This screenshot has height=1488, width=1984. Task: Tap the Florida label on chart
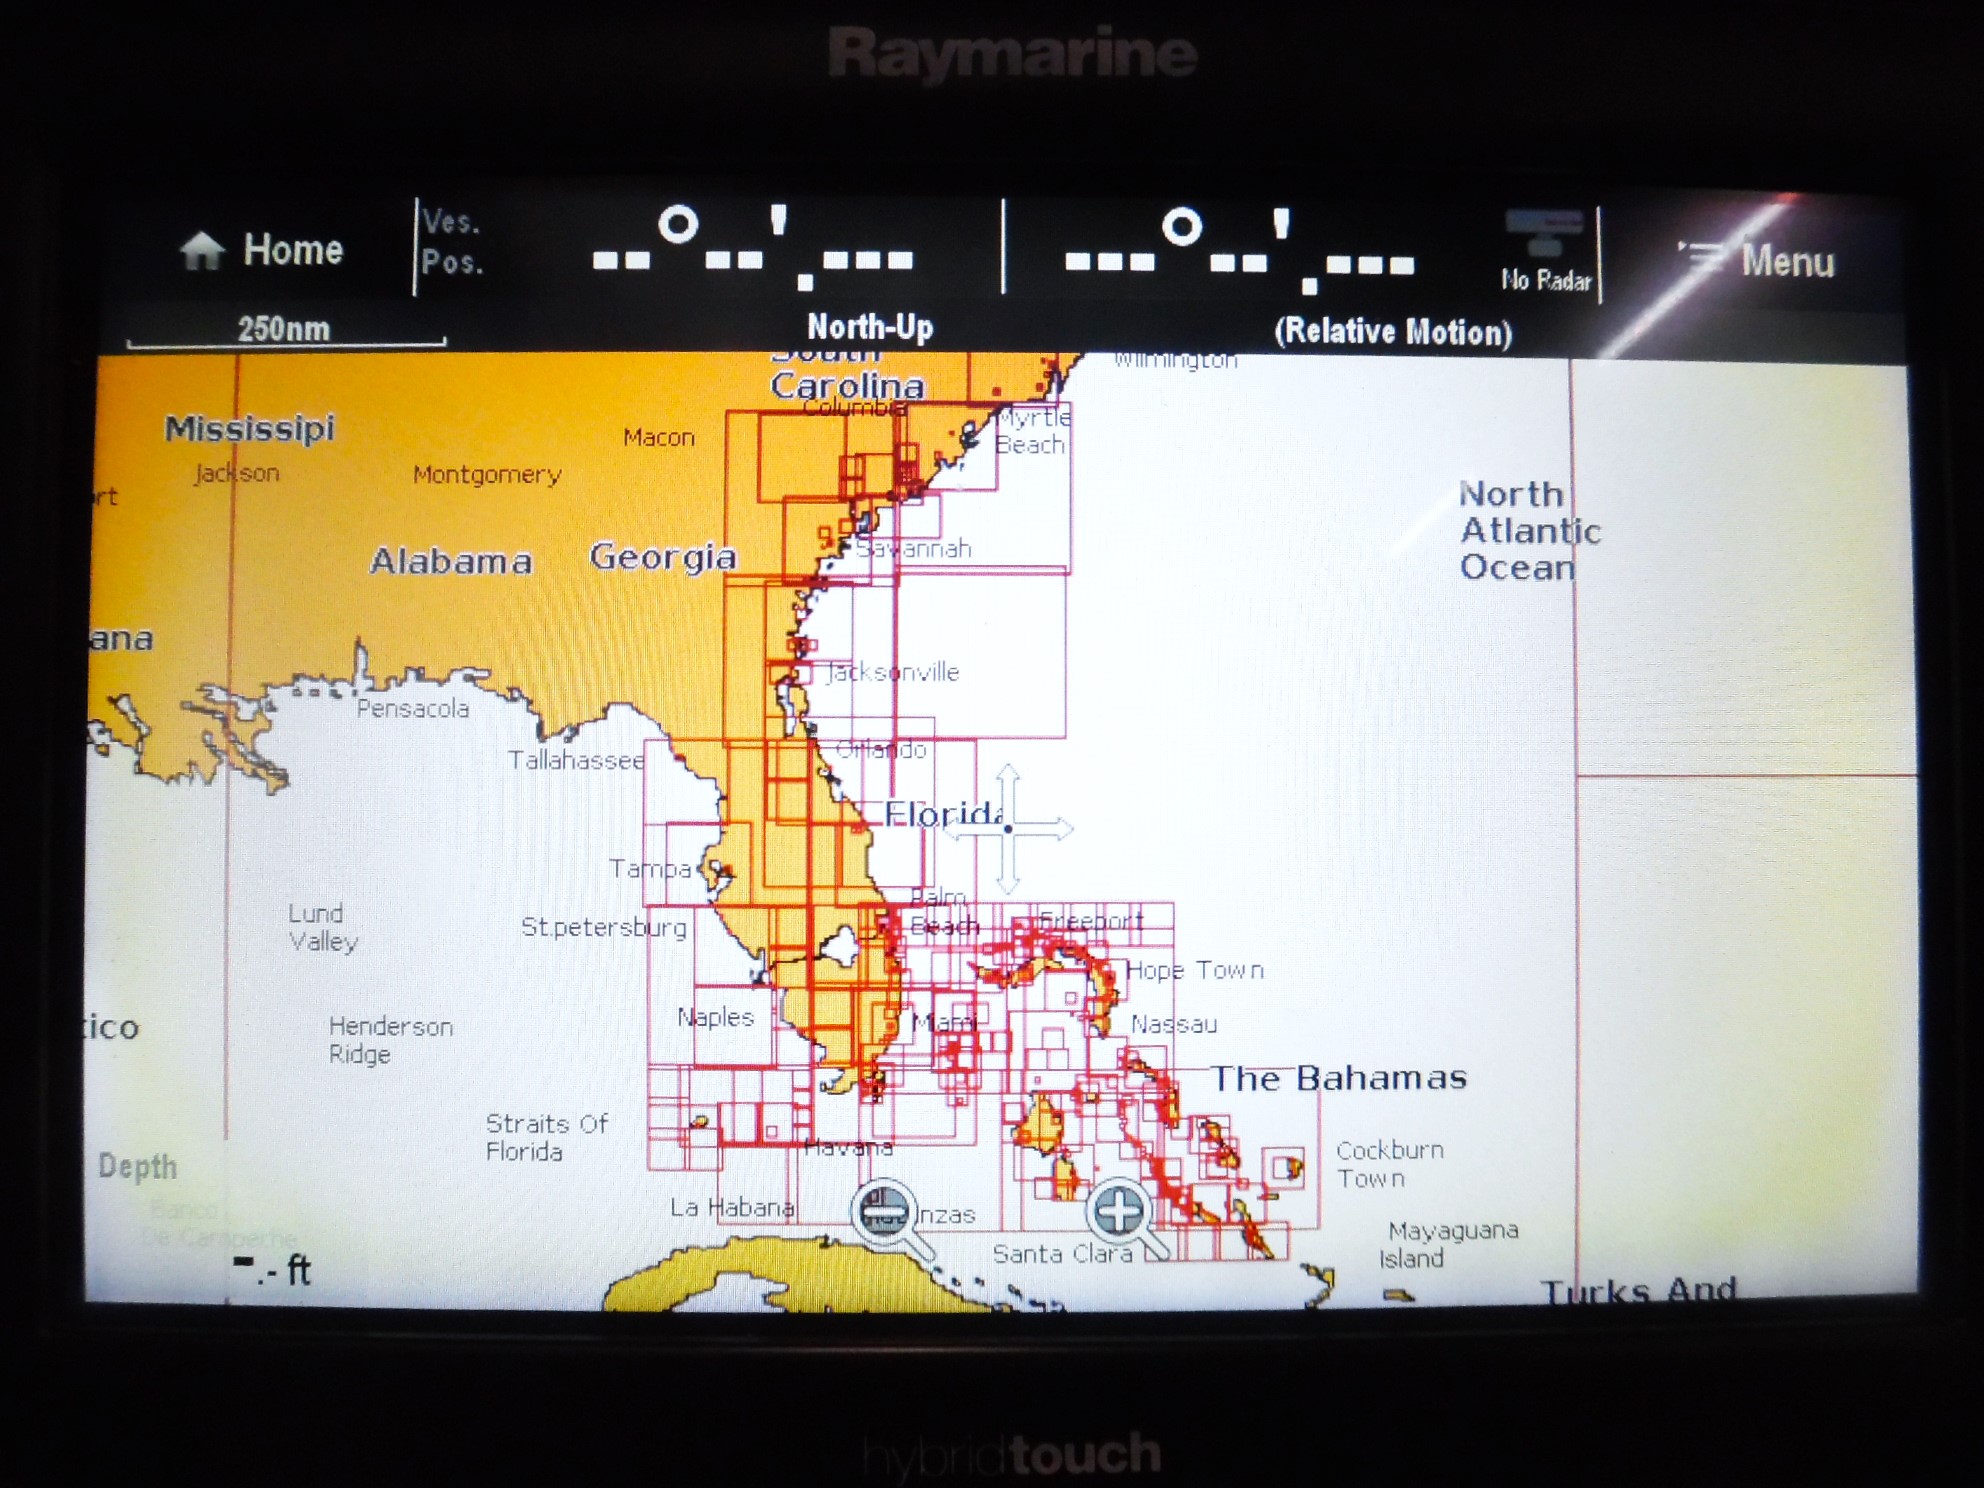coord(942,814)
